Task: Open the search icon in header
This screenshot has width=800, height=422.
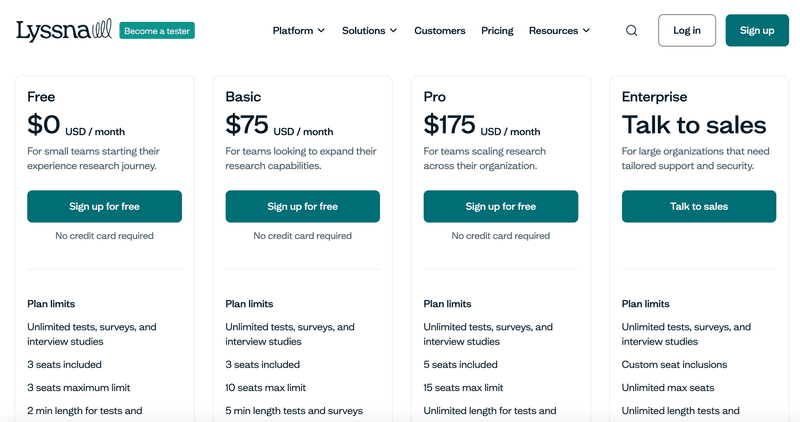Action: click(x=631, y=30)
